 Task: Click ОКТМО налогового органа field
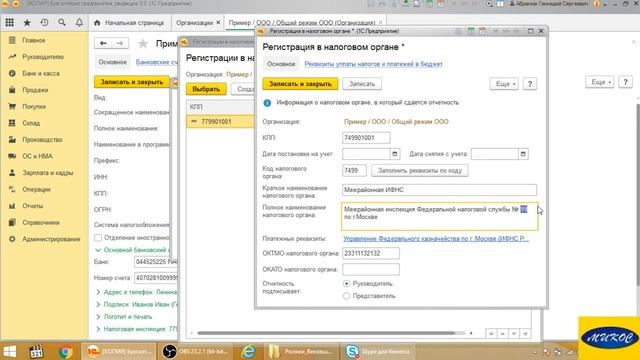(x=371, y=253)
